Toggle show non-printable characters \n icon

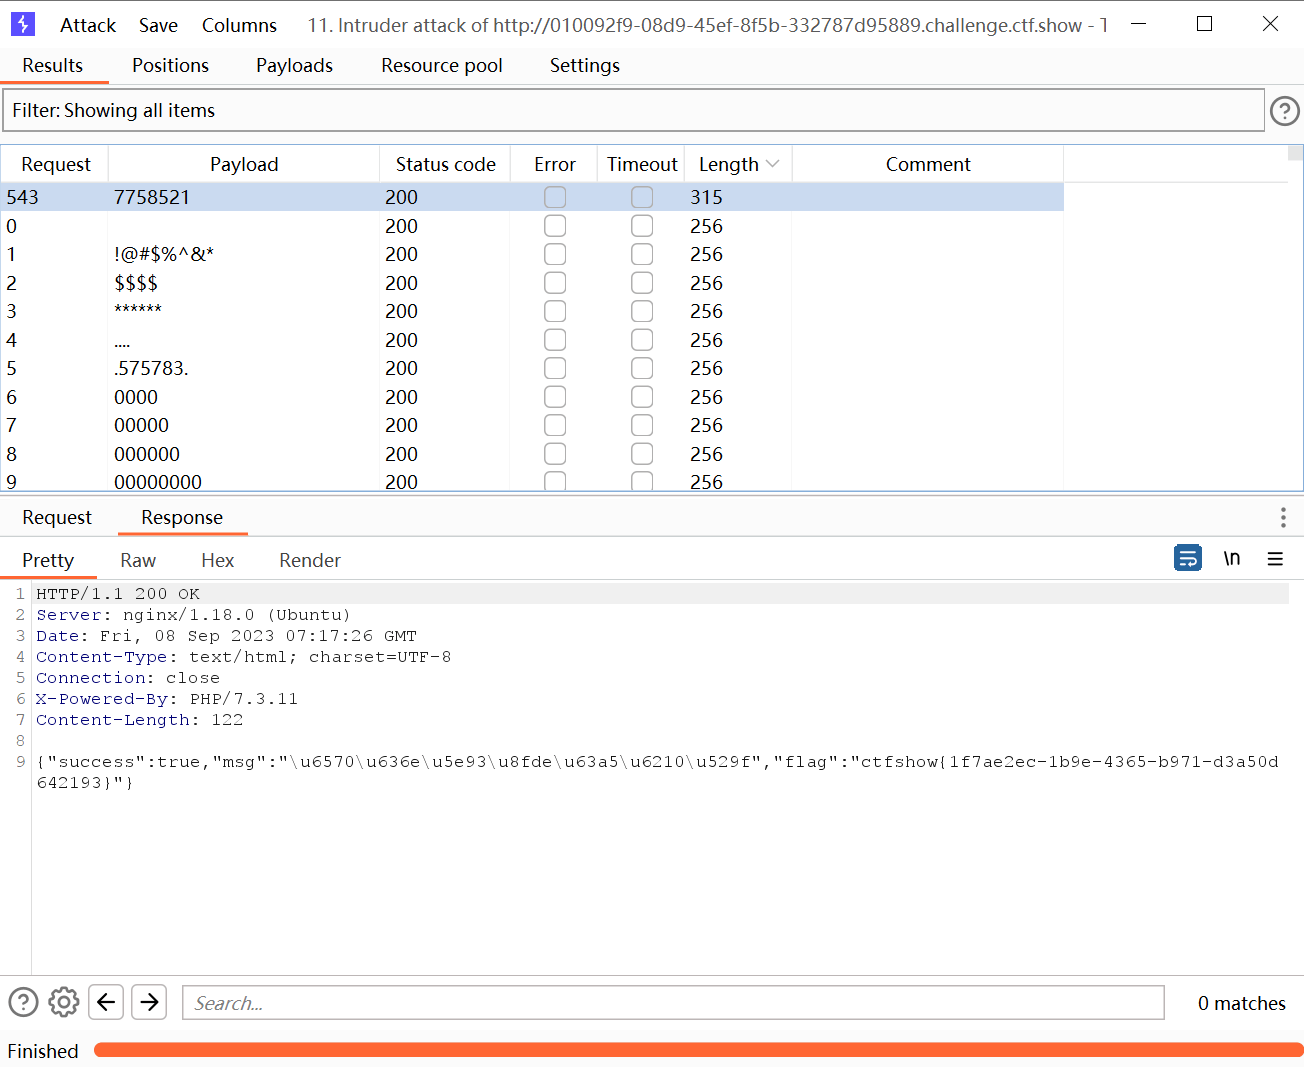[x=1232, y=558]
